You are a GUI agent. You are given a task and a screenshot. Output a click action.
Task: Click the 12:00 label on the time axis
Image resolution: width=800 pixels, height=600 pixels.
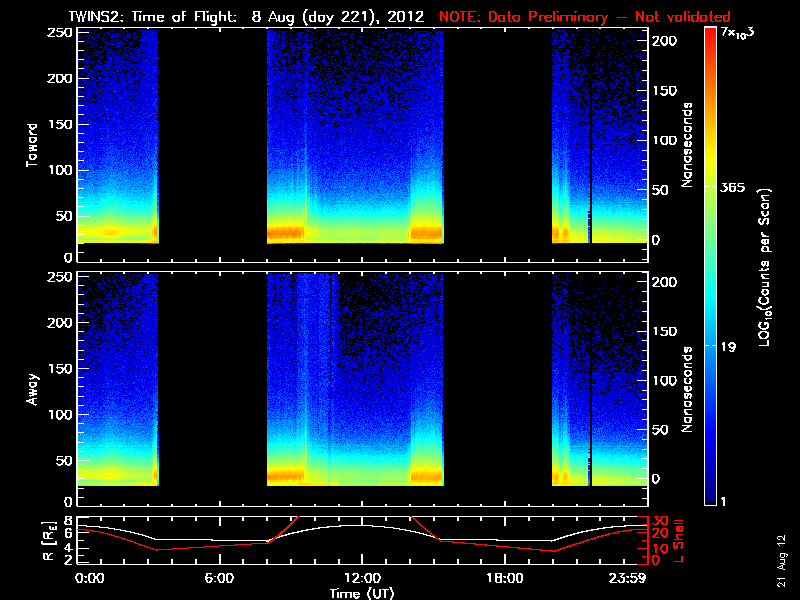pos(362,579)
